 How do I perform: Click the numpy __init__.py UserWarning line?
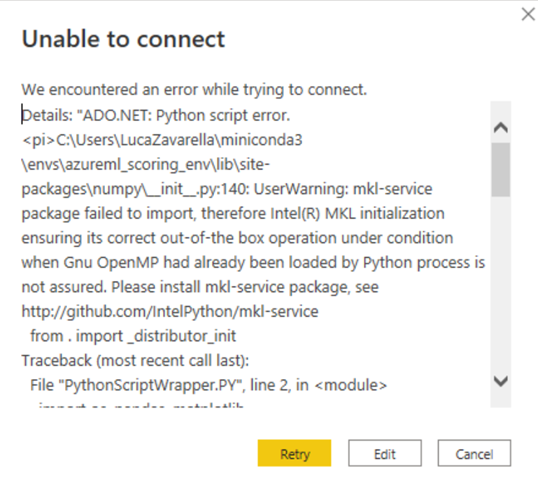(227, 189)
